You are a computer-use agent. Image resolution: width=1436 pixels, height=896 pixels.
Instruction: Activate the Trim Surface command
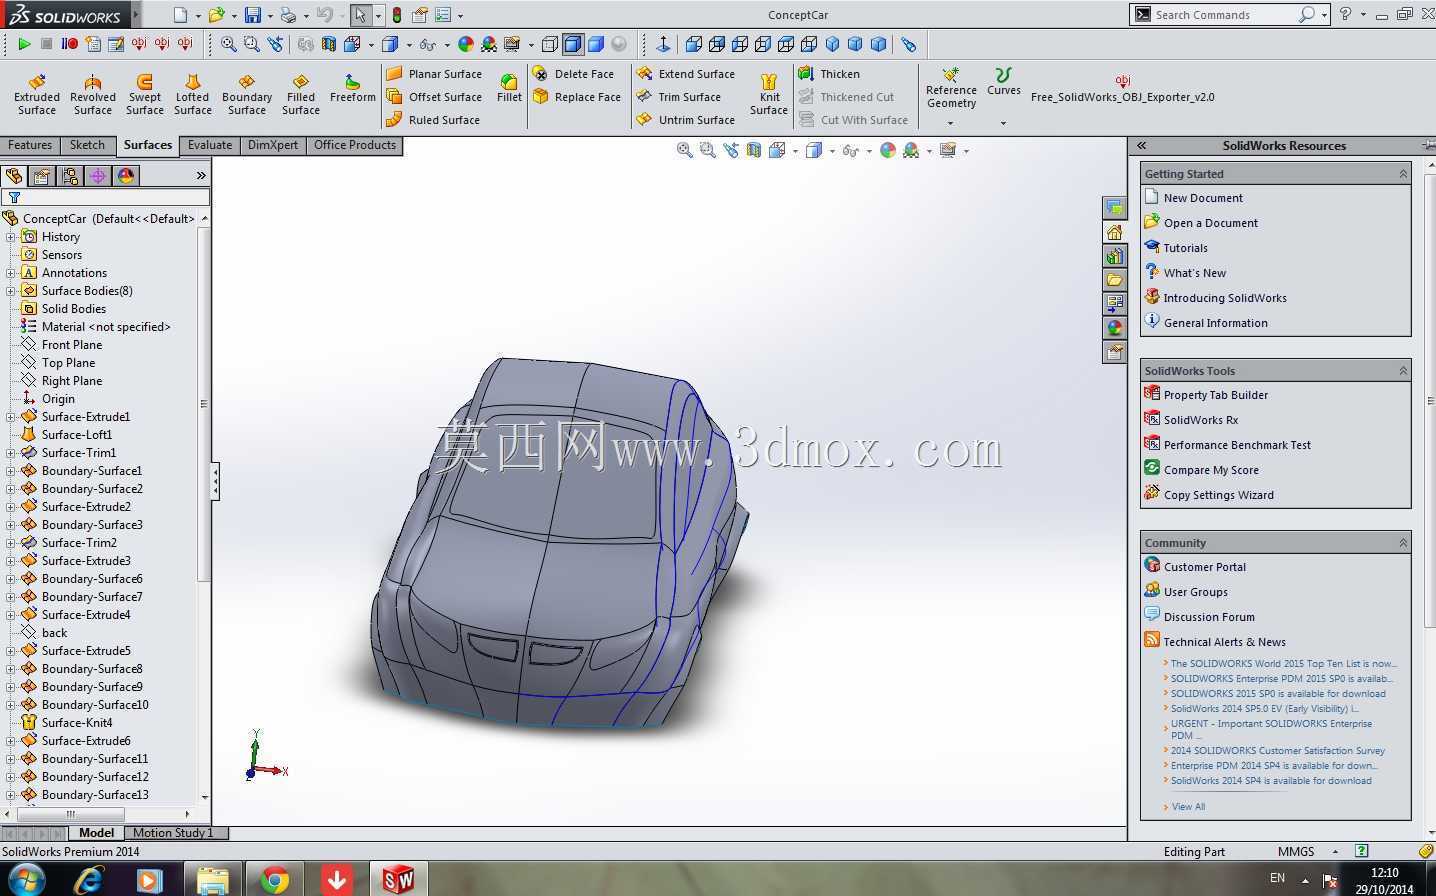(679, 97)
